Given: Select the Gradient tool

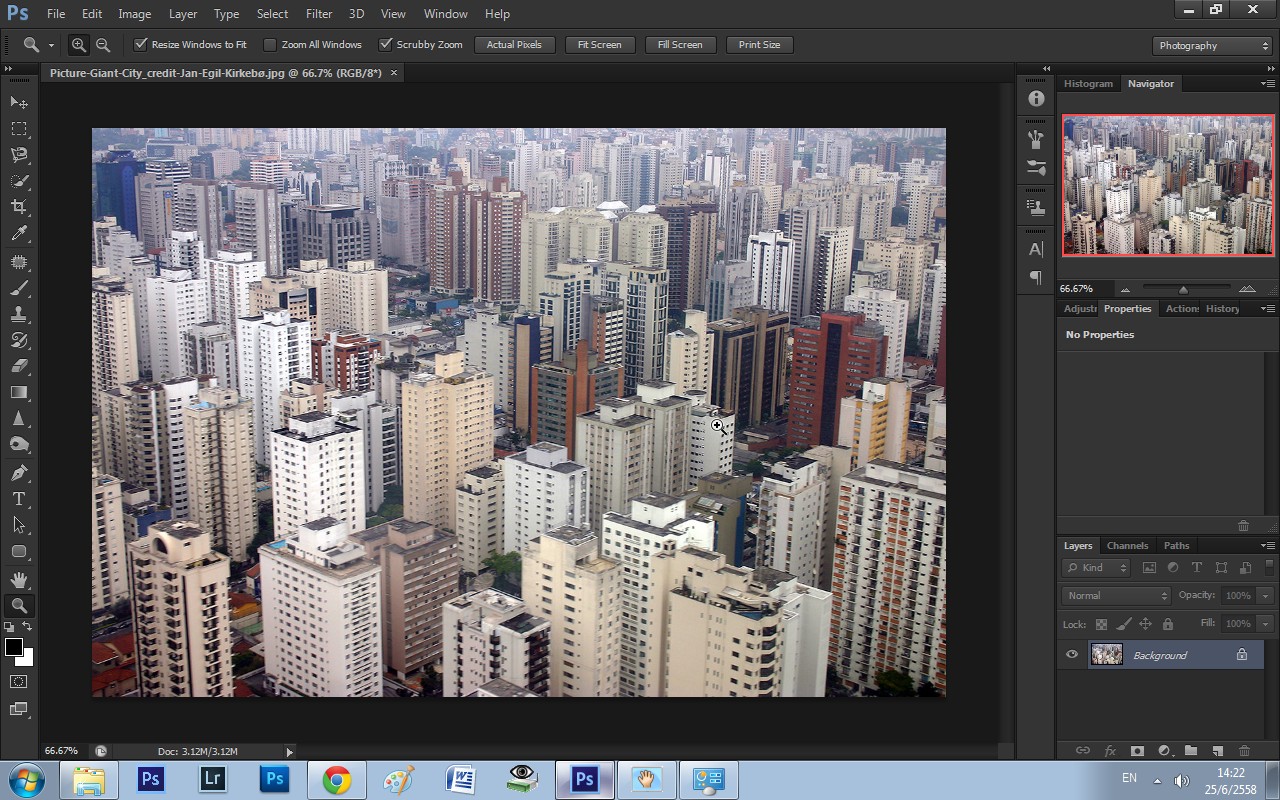Looking at the screenshot, I should pos(19,392).
